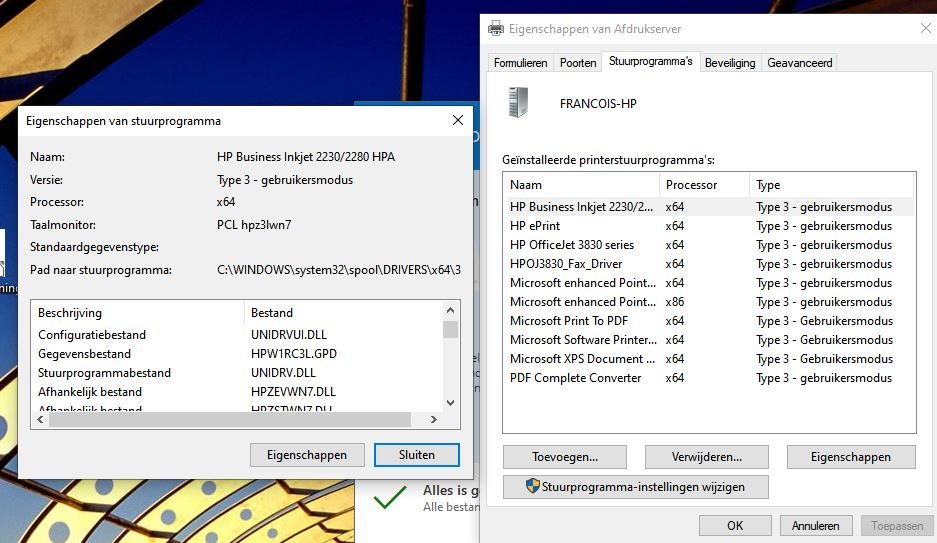Click scroll down arrow in file list
Viewport: 937px width, 543px height.
tap(451, 403)
